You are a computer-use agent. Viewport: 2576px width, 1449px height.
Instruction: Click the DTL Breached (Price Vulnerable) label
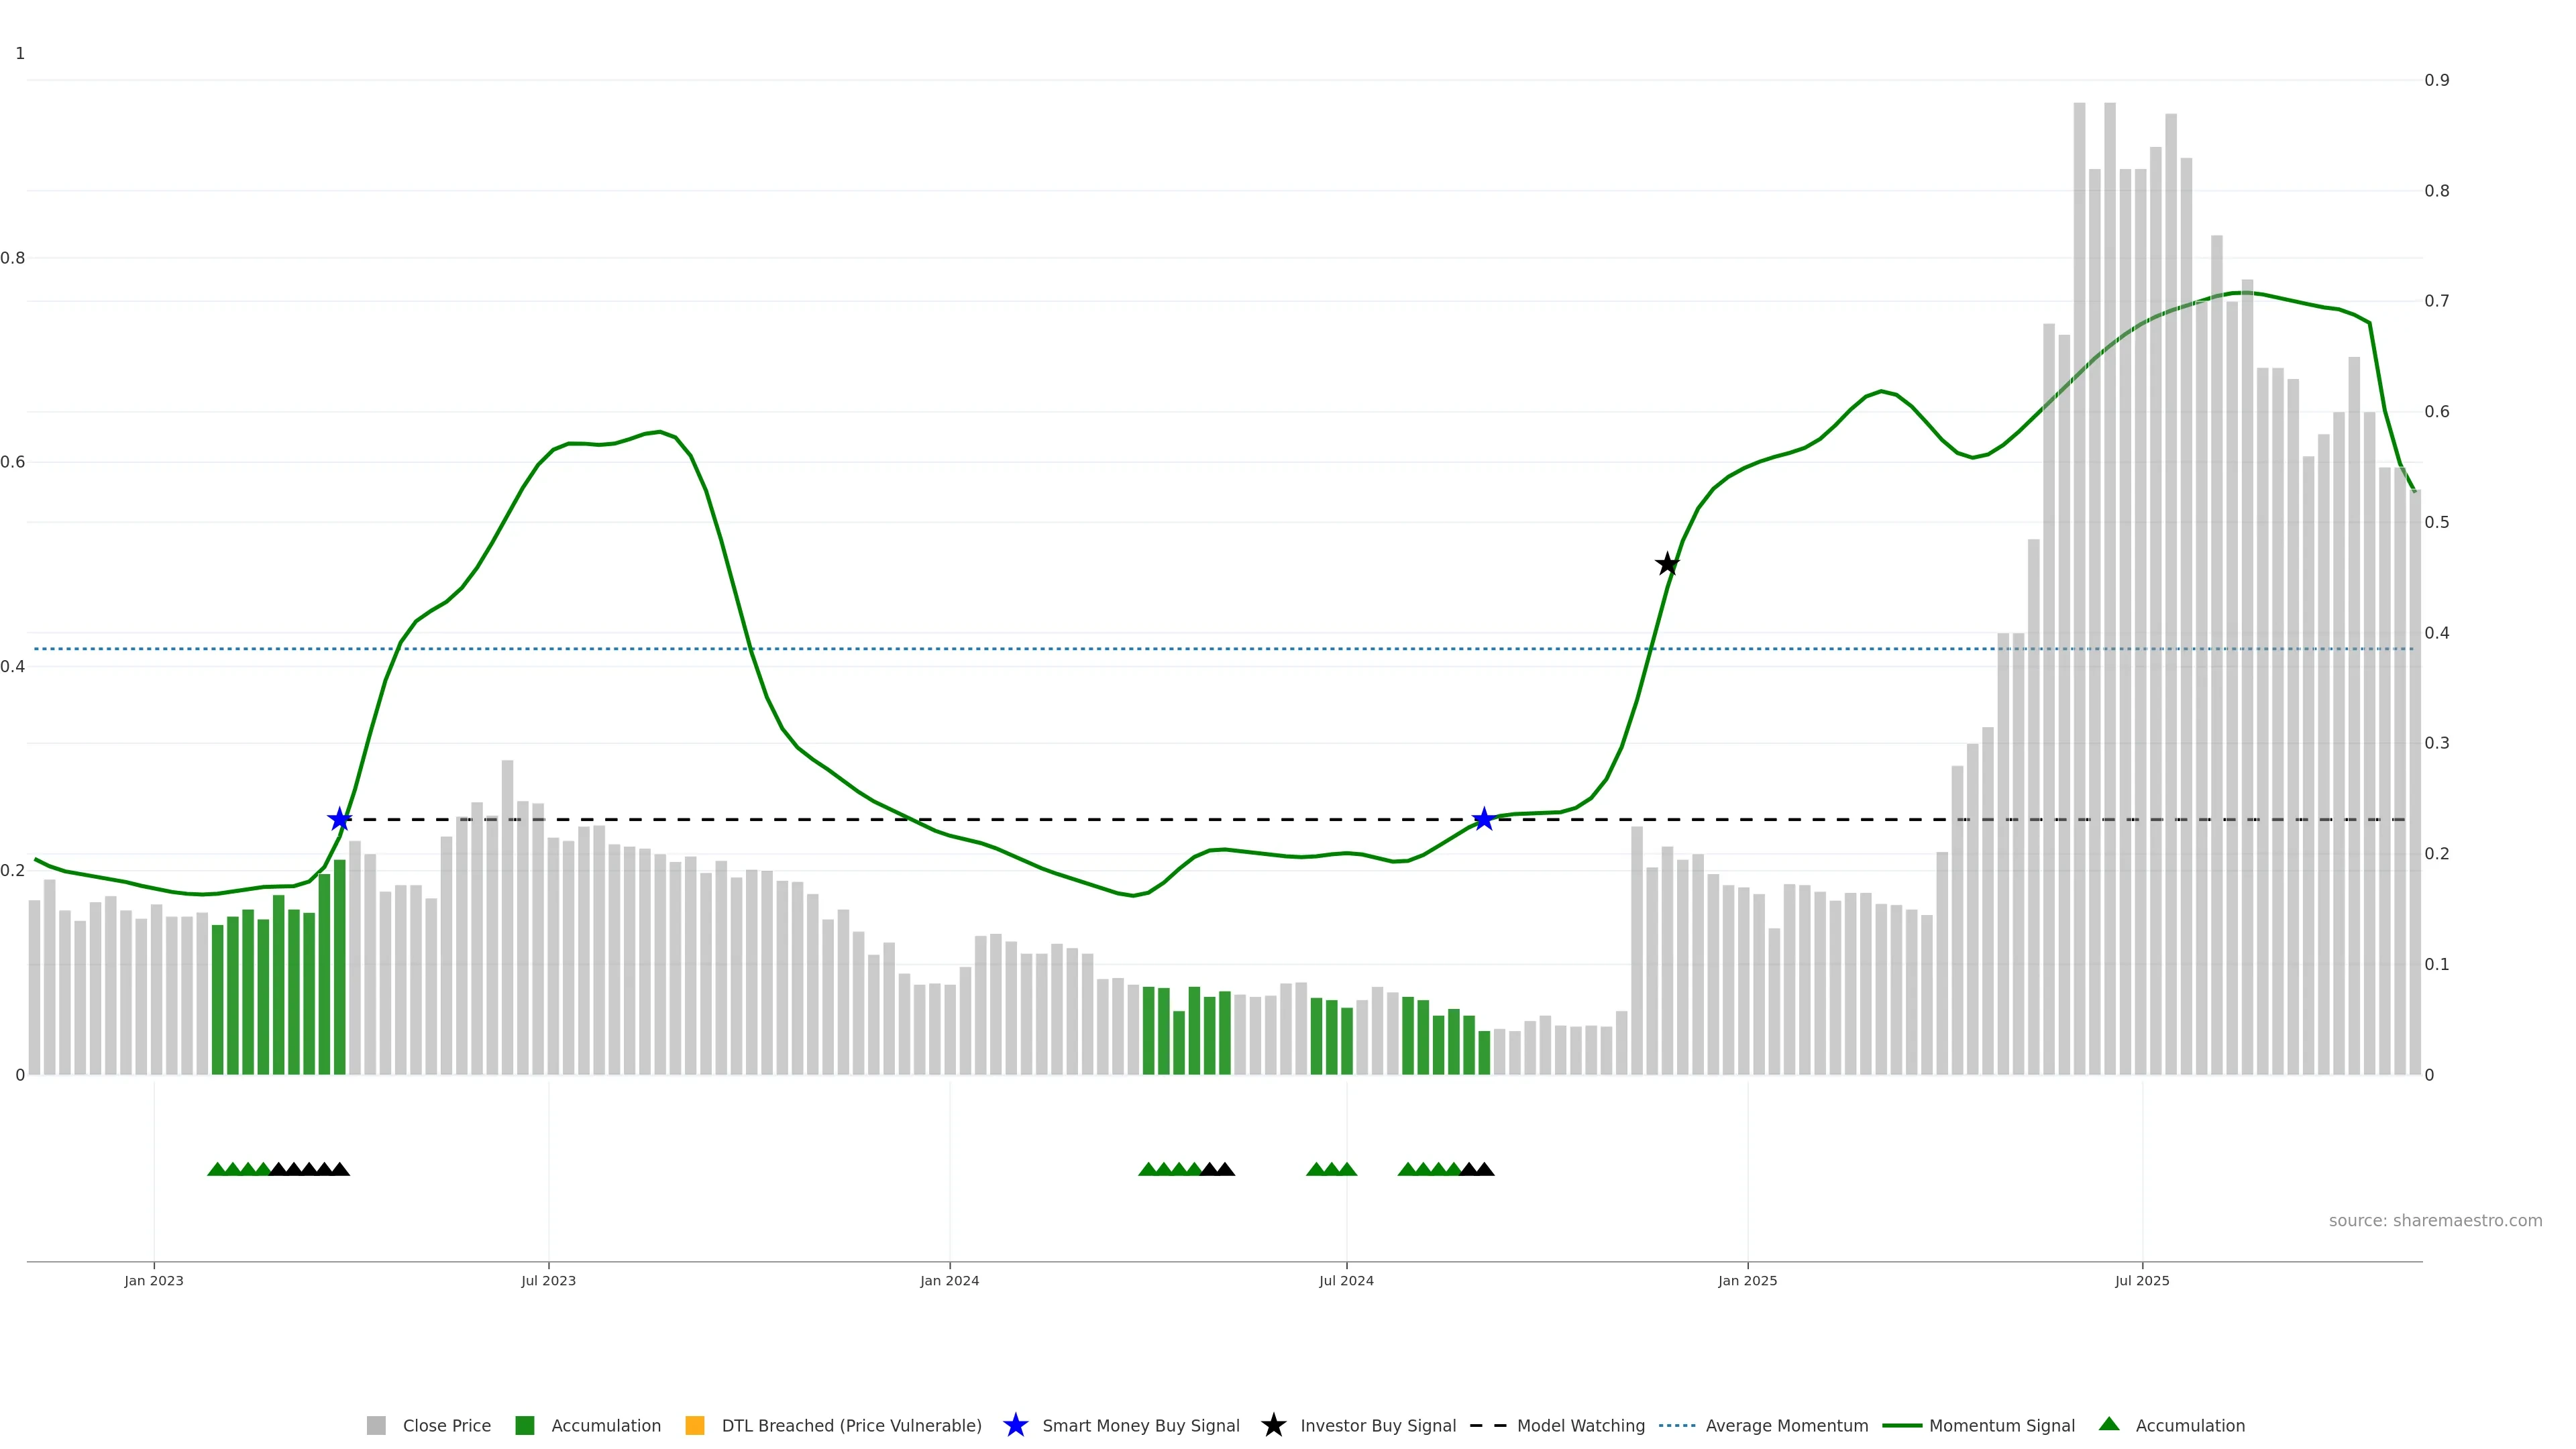point(851,1425)
